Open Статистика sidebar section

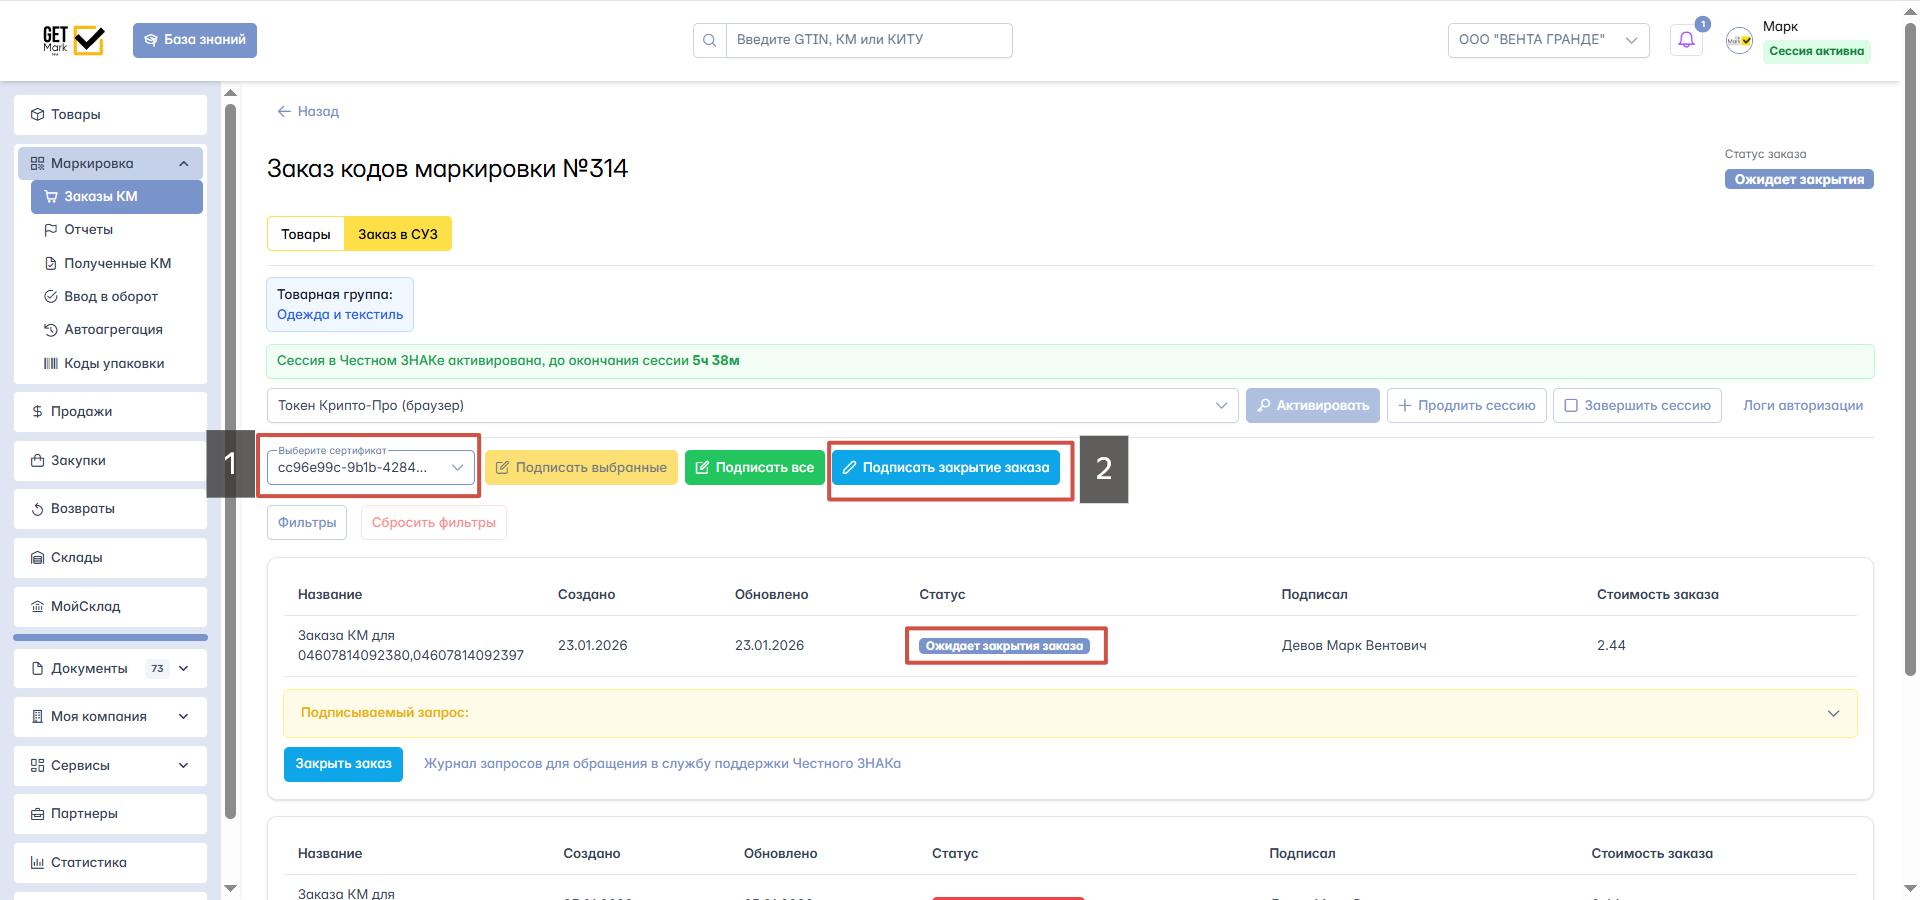click(110, 863)
